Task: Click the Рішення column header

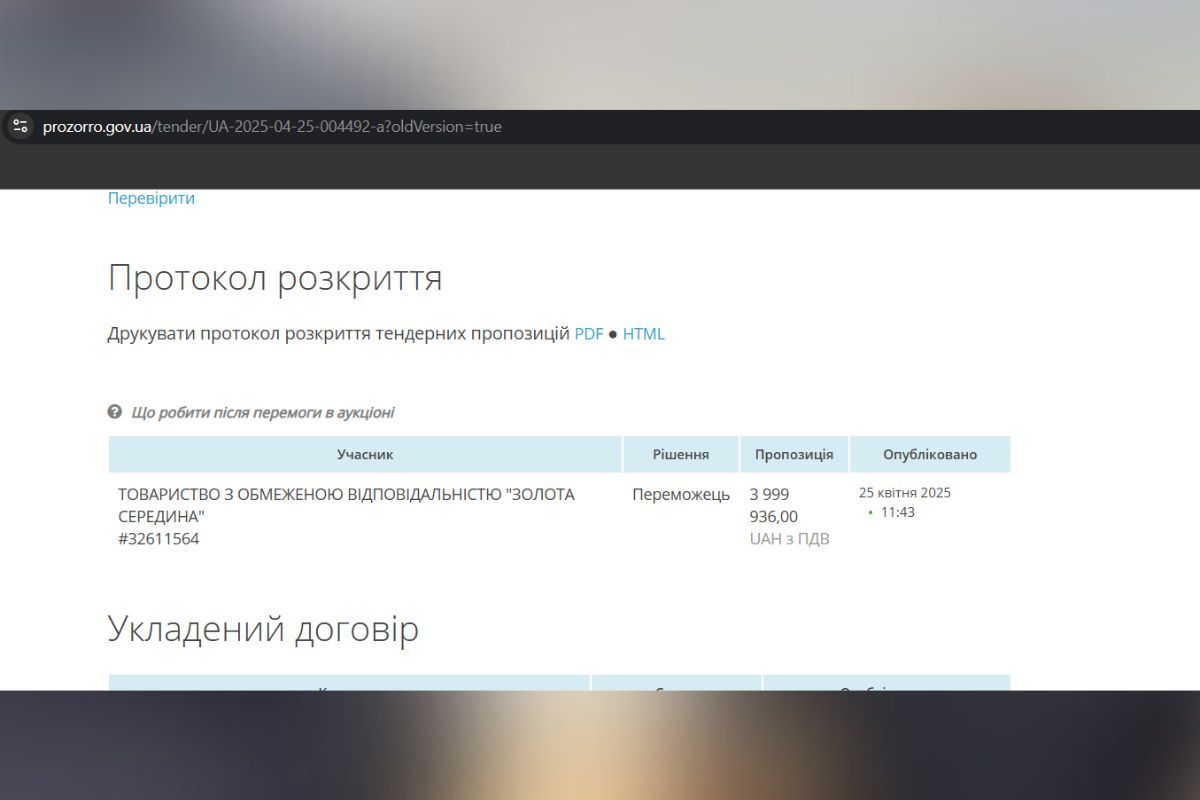Action: (x=681, y=454)
